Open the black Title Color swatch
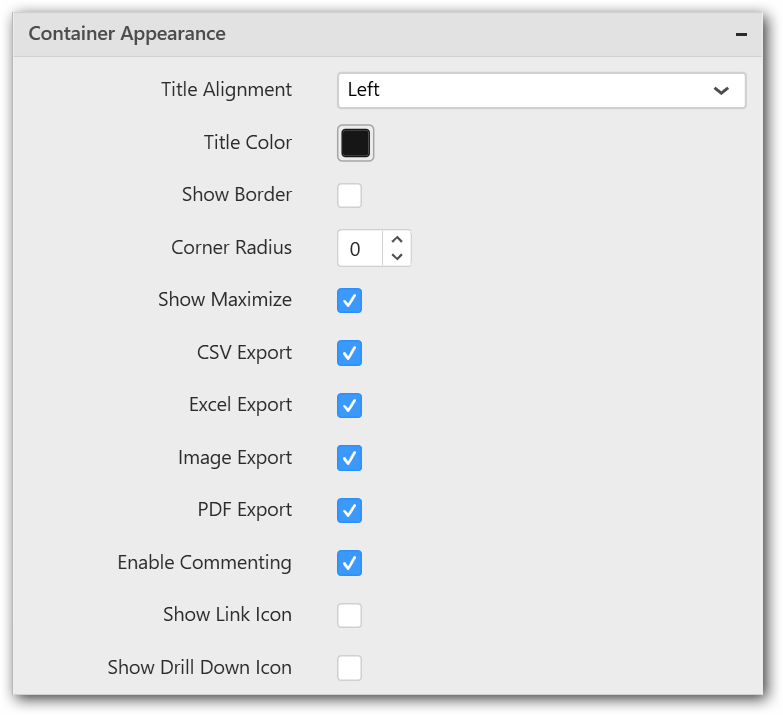 355,143
